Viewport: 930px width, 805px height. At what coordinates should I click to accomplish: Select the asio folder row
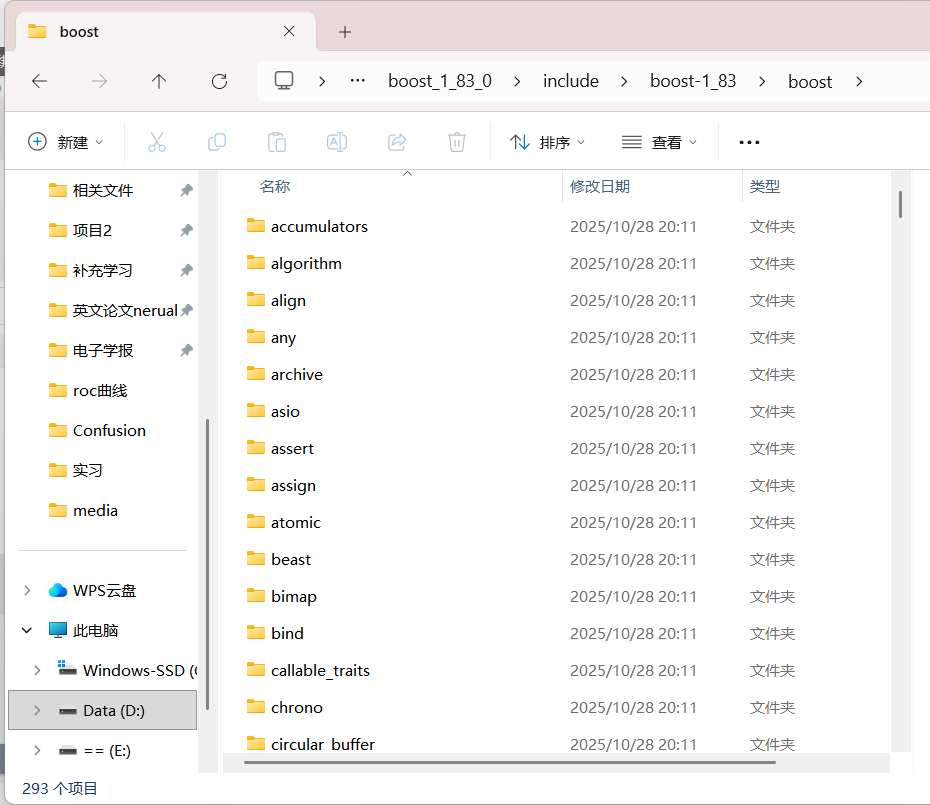[556, 411]
